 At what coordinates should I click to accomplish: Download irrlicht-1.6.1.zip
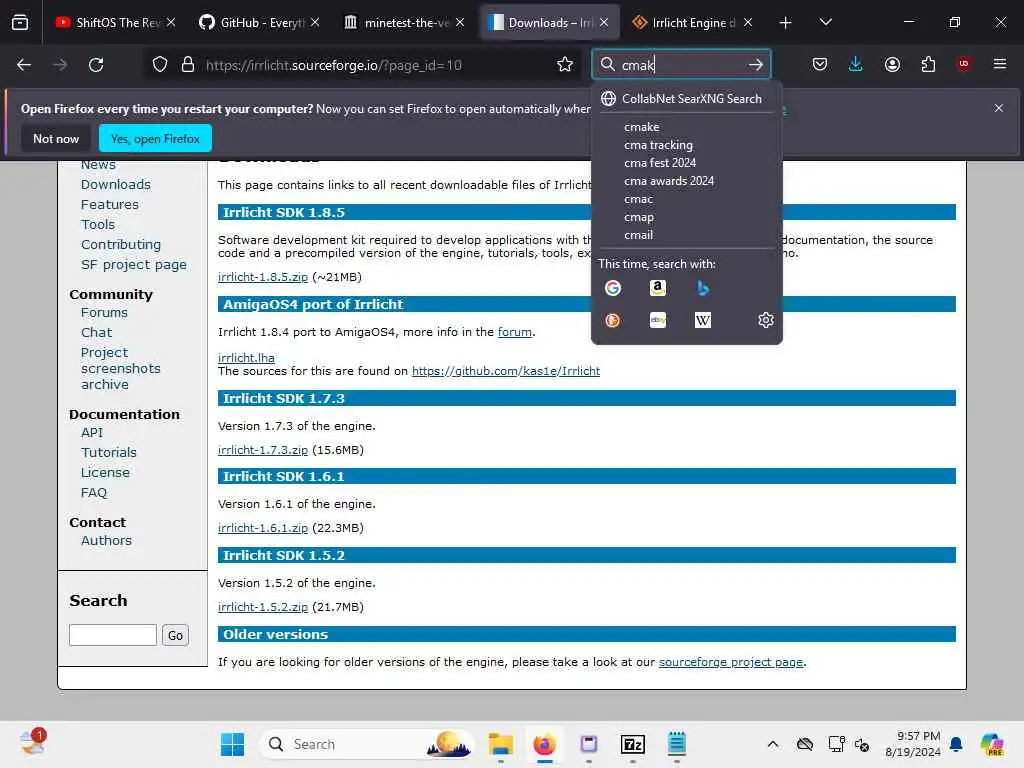tap(263, 528)
